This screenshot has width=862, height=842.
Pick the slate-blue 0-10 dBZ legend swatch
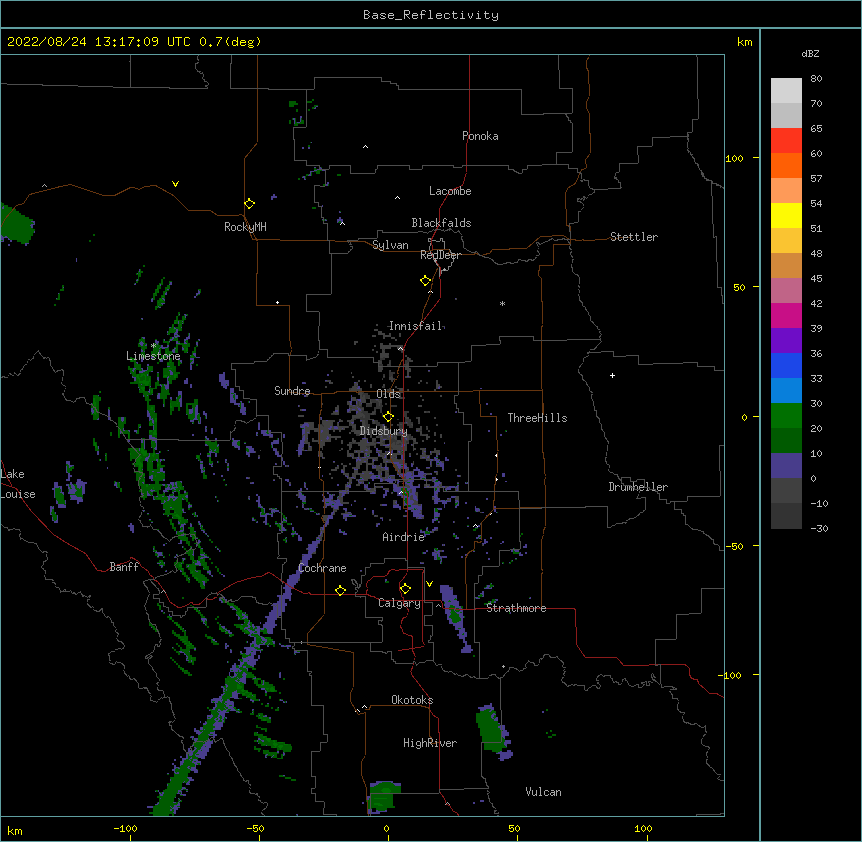(786, 466)
